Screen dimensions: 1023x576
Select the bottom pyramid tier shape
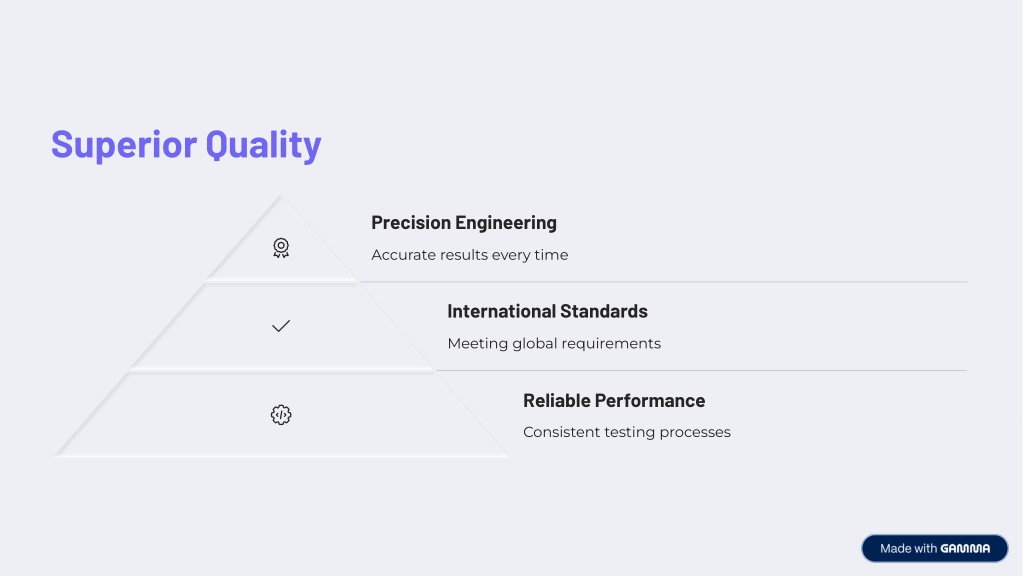(x=281, y=415)
